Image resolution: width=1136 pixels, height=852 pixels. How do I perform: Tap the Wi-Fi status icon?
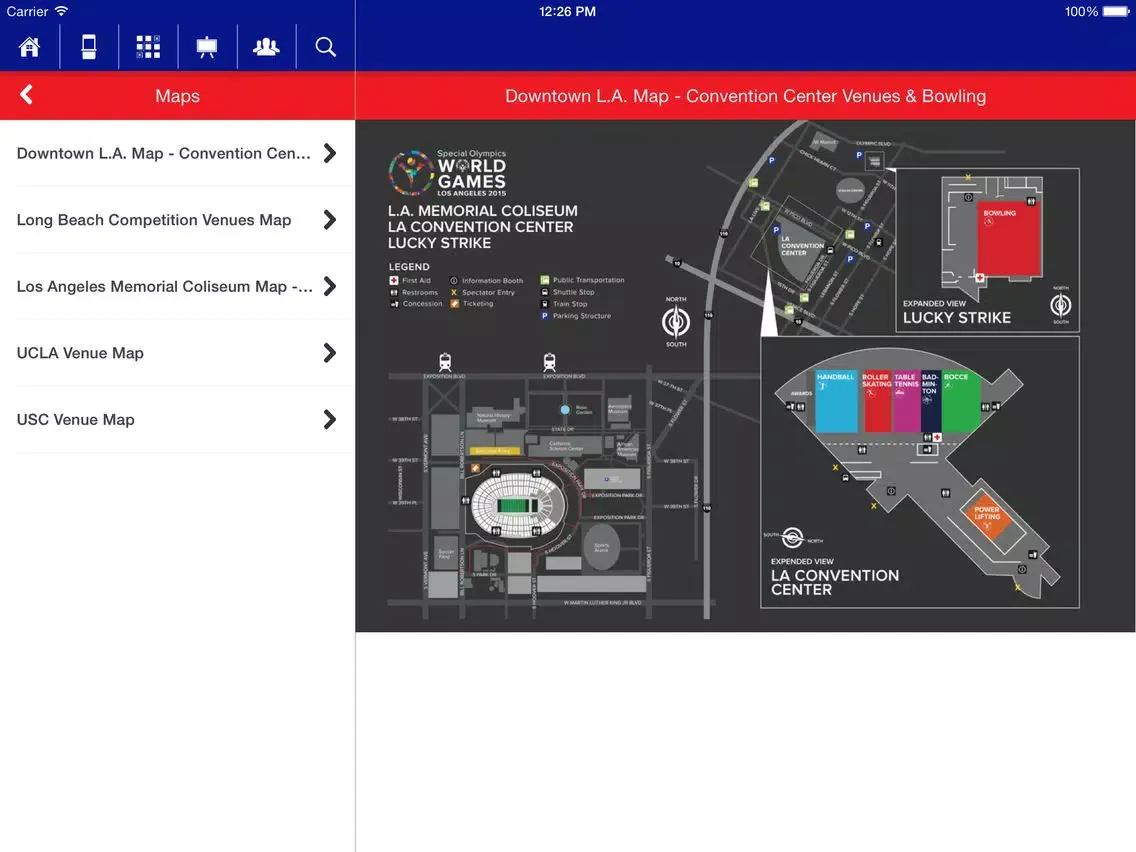[x=62, y=11]
